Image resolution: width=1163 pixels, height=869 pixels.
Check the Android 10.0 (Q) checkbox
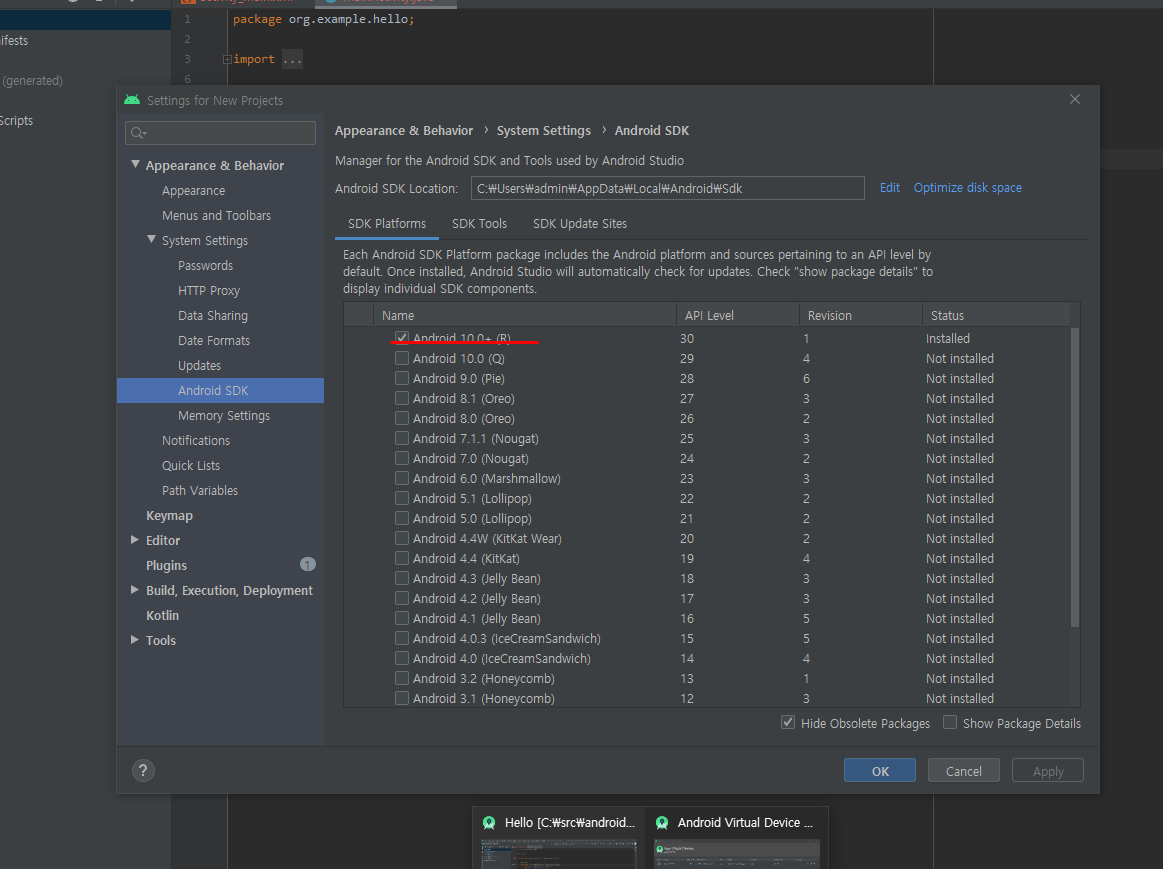(x=402, y=358)
